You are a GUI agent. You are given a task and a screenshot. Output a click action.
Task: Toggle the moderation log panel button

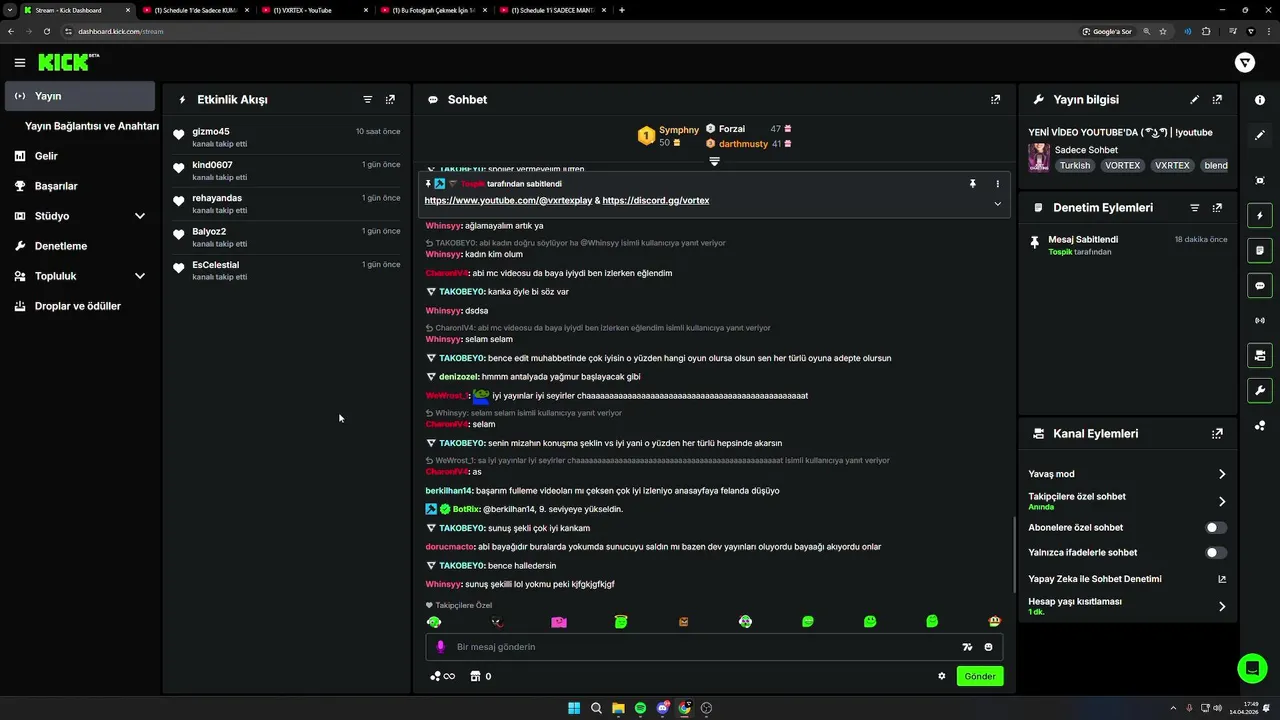pos(1260,250)
